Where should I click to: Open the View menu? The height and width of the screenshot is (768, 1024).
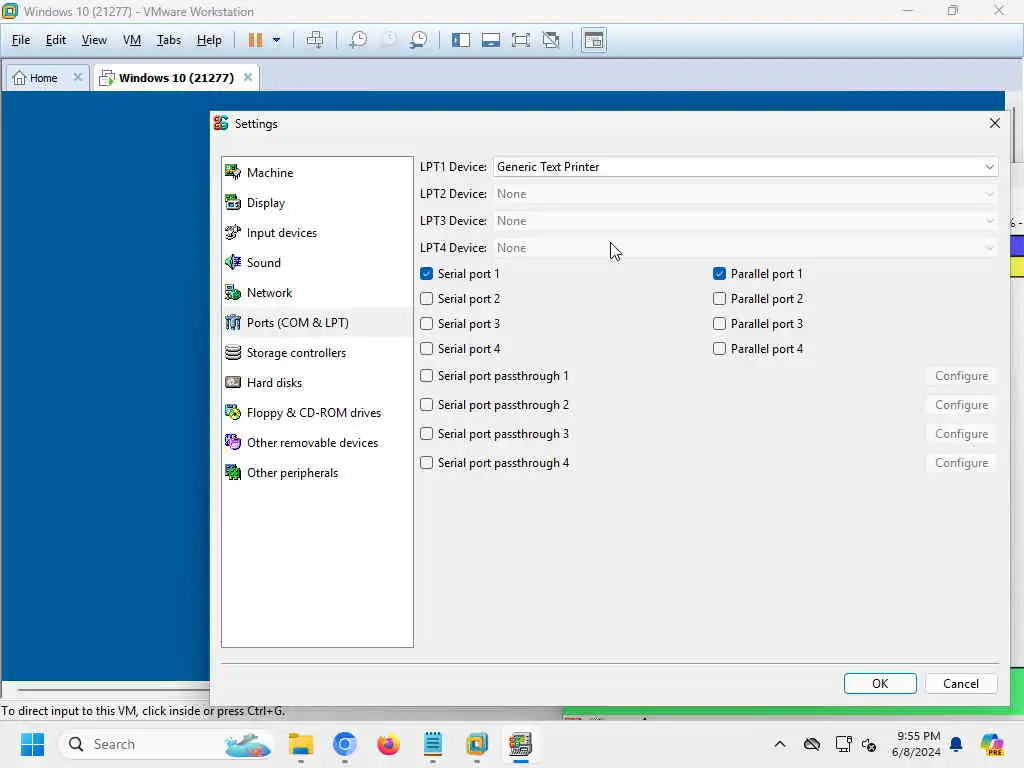click(94, 40)
